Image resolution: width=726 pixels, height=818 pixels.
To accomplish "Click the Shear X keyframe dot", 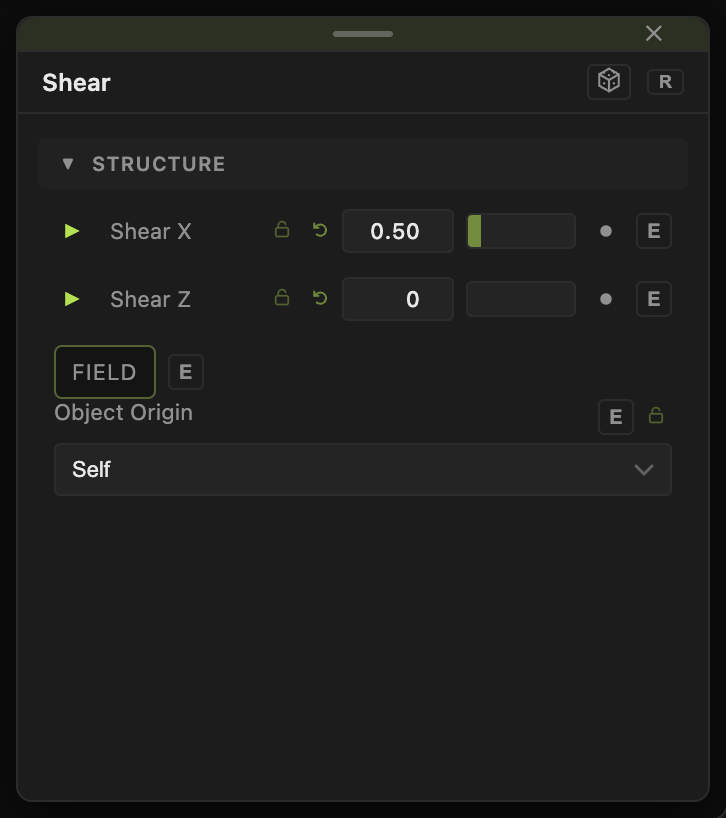I will tap(606, 231).
